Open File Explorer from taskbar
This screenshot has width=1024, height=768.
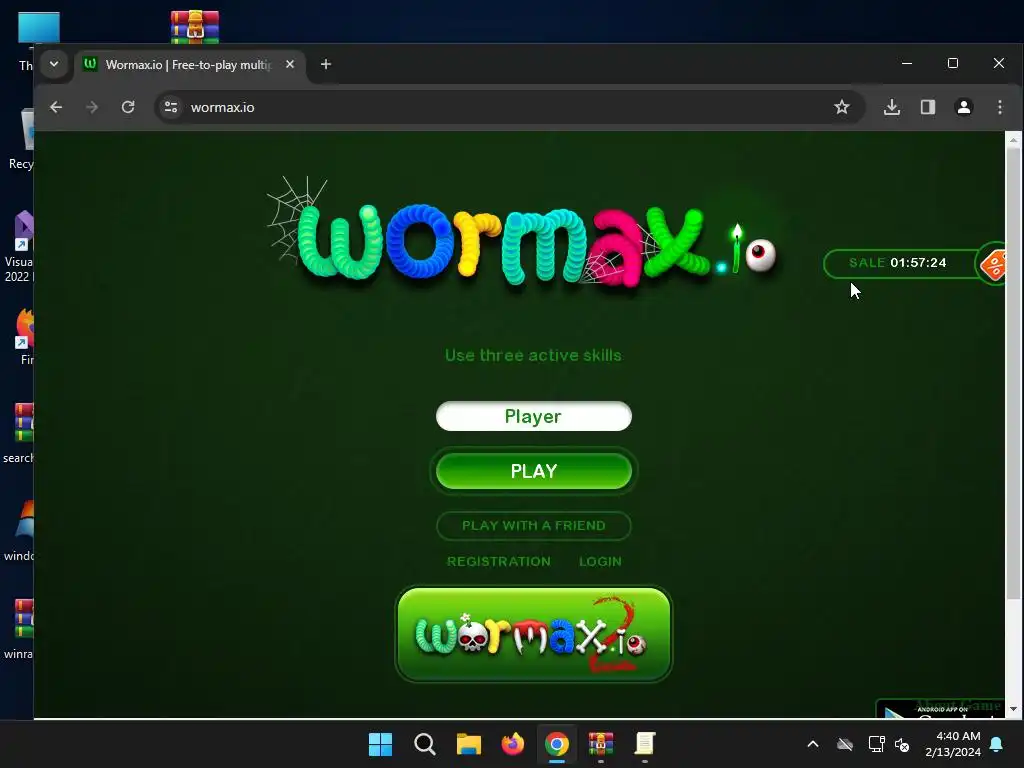coord(468,744)
